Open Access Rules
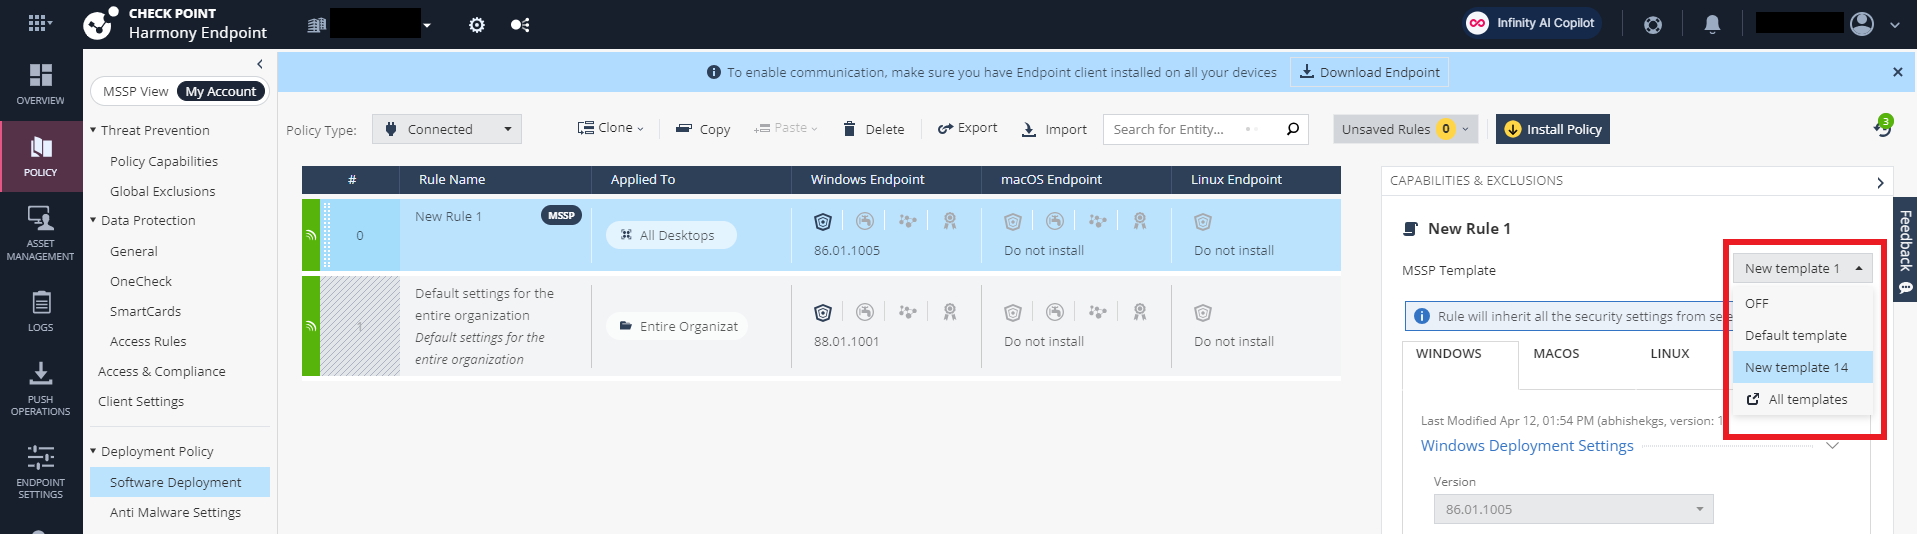This screenshot has width=1917, height=534. point(148,341)
